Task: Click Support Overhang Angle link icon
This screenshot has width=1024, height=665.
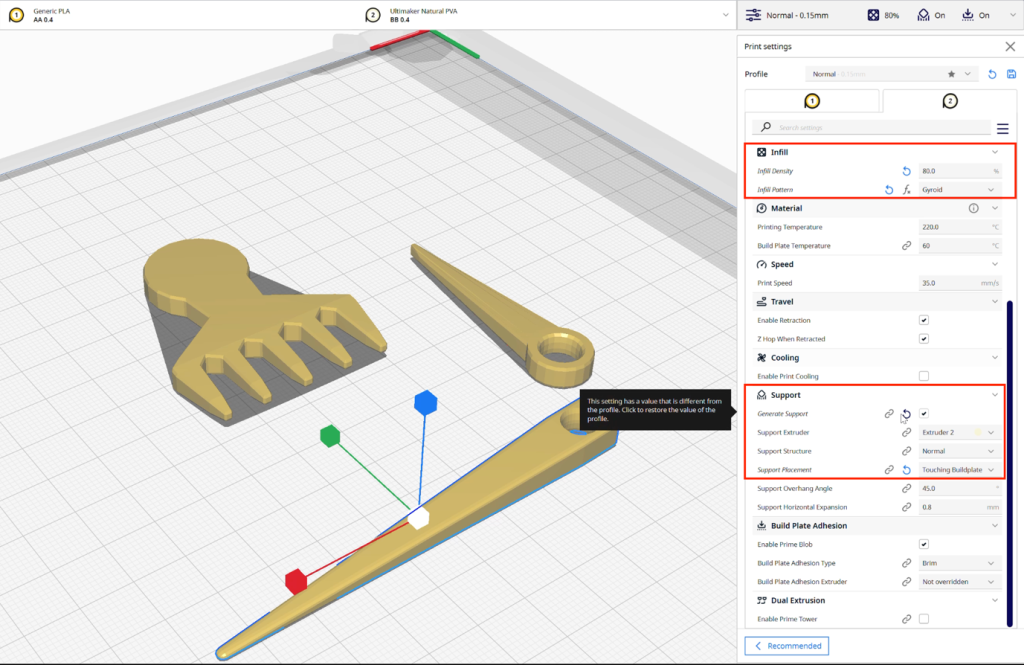Action: [906, 488]
